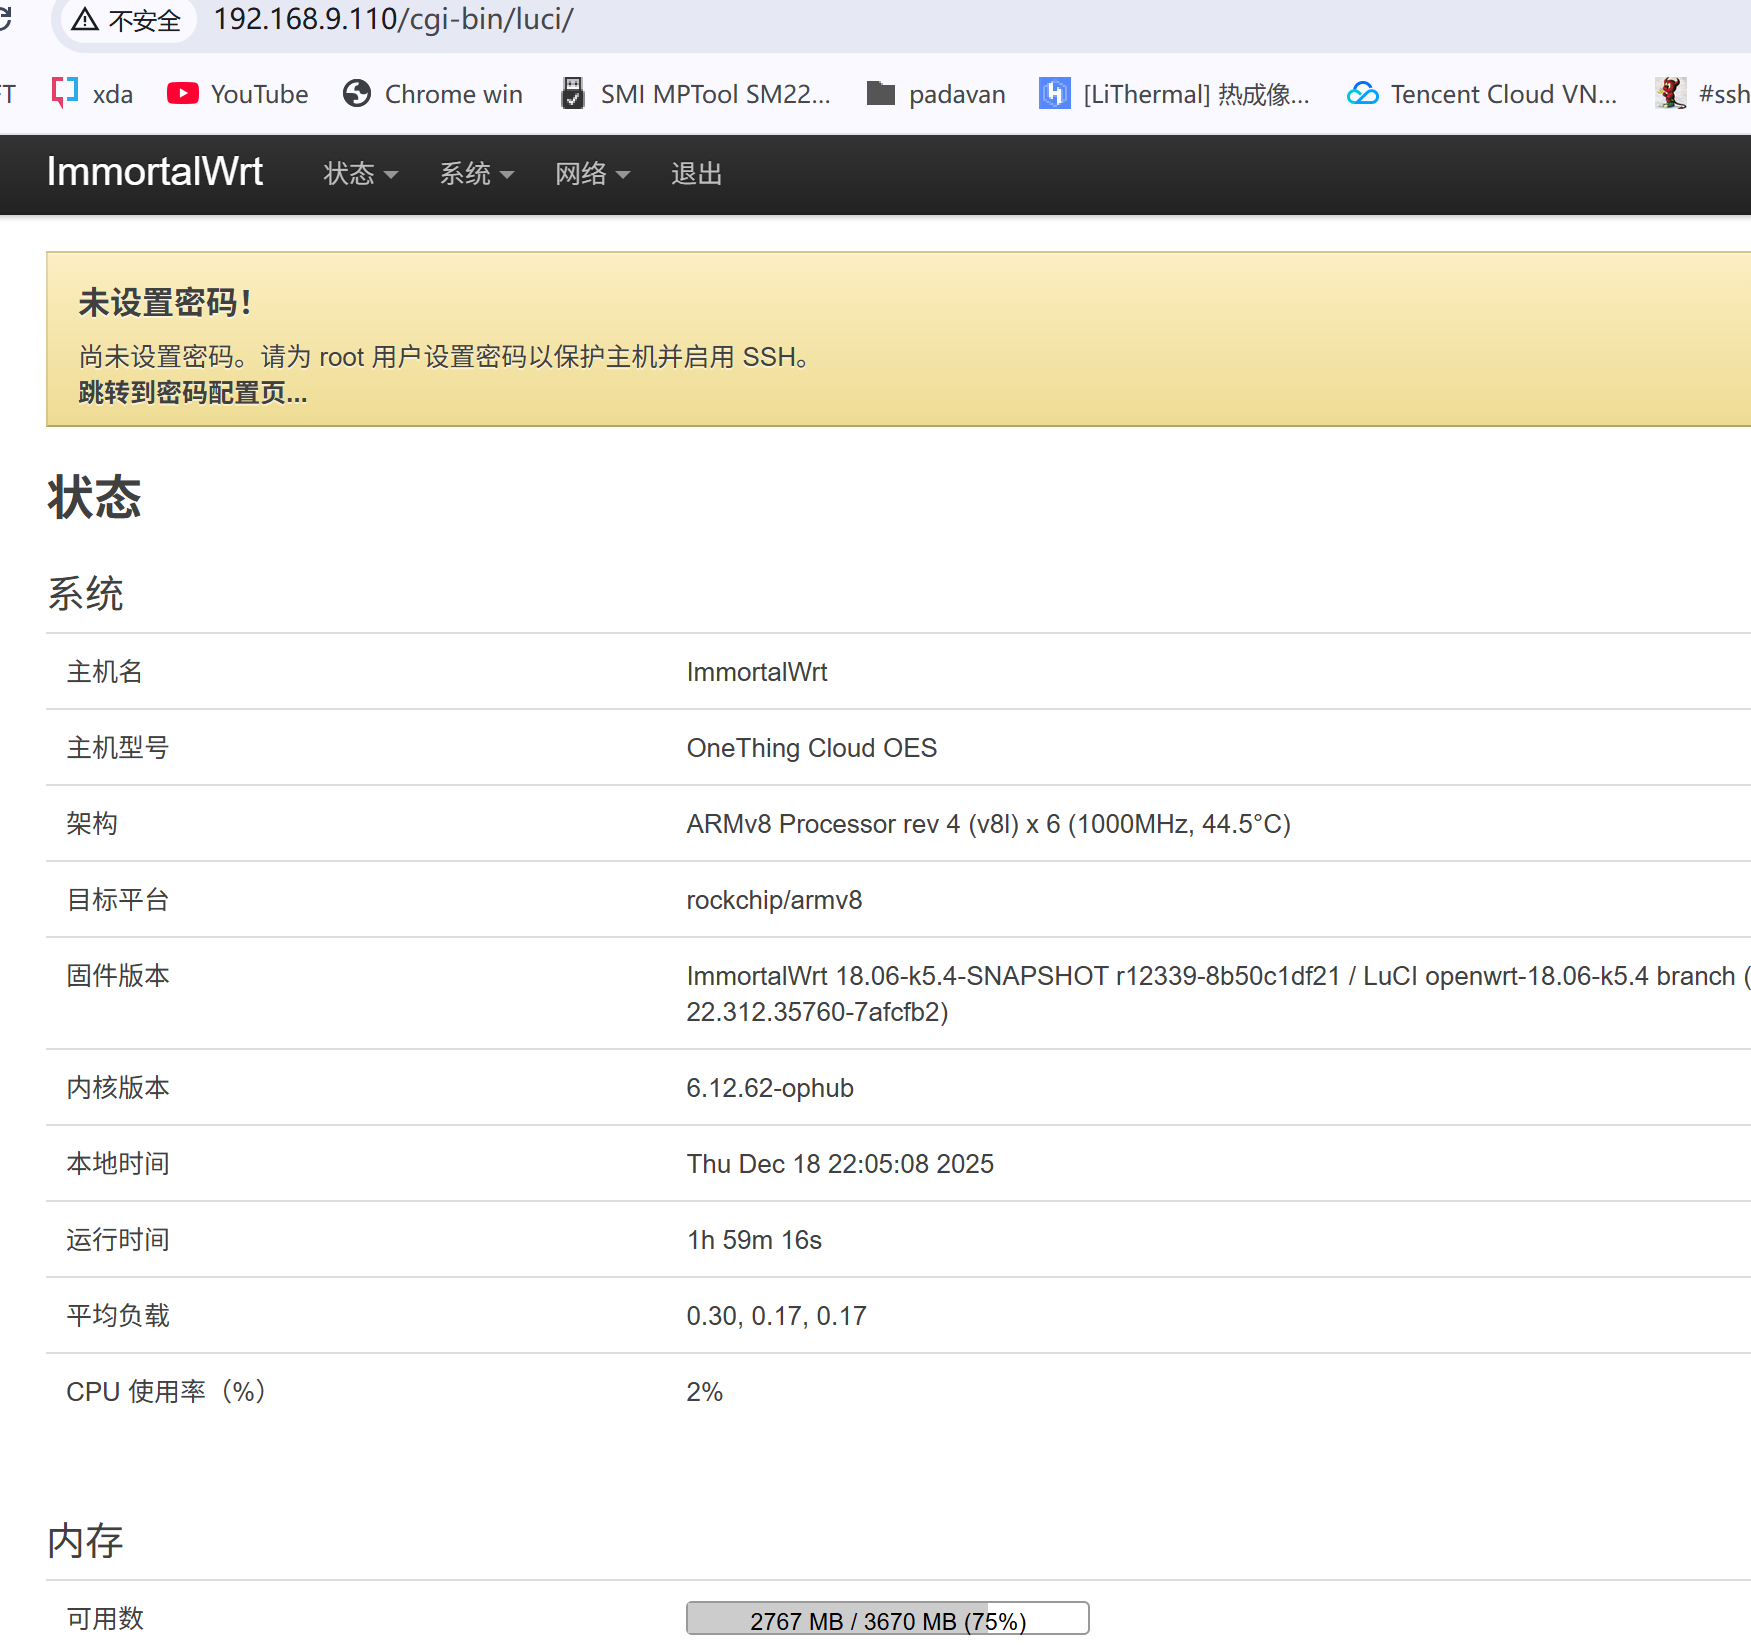Image resolution: width=1751 pixels, height=1651 pixels.
Task: Open the xda bookmark
Action: coord(112,93)
